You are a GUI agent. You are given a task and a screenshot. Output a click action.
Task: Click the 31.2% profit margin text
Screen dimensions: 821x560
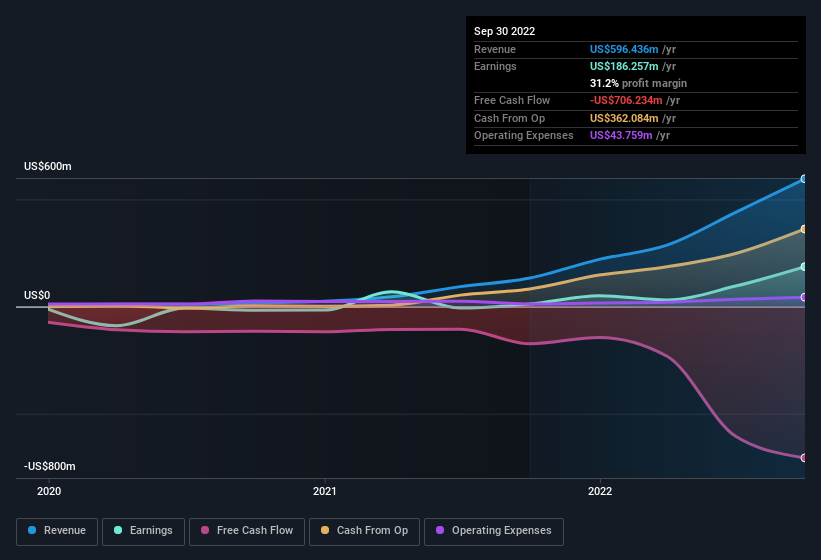638,83
